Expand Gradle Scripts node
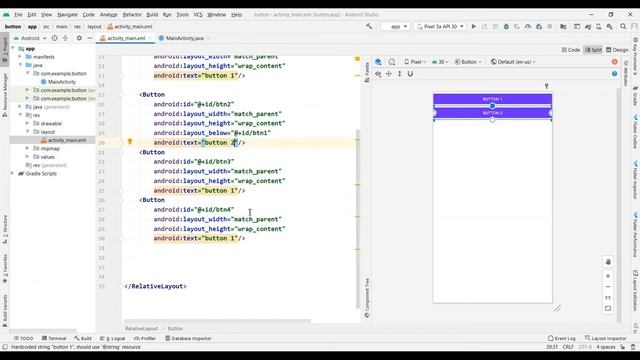This screenshot has height=360, width=640. [13, 173]
